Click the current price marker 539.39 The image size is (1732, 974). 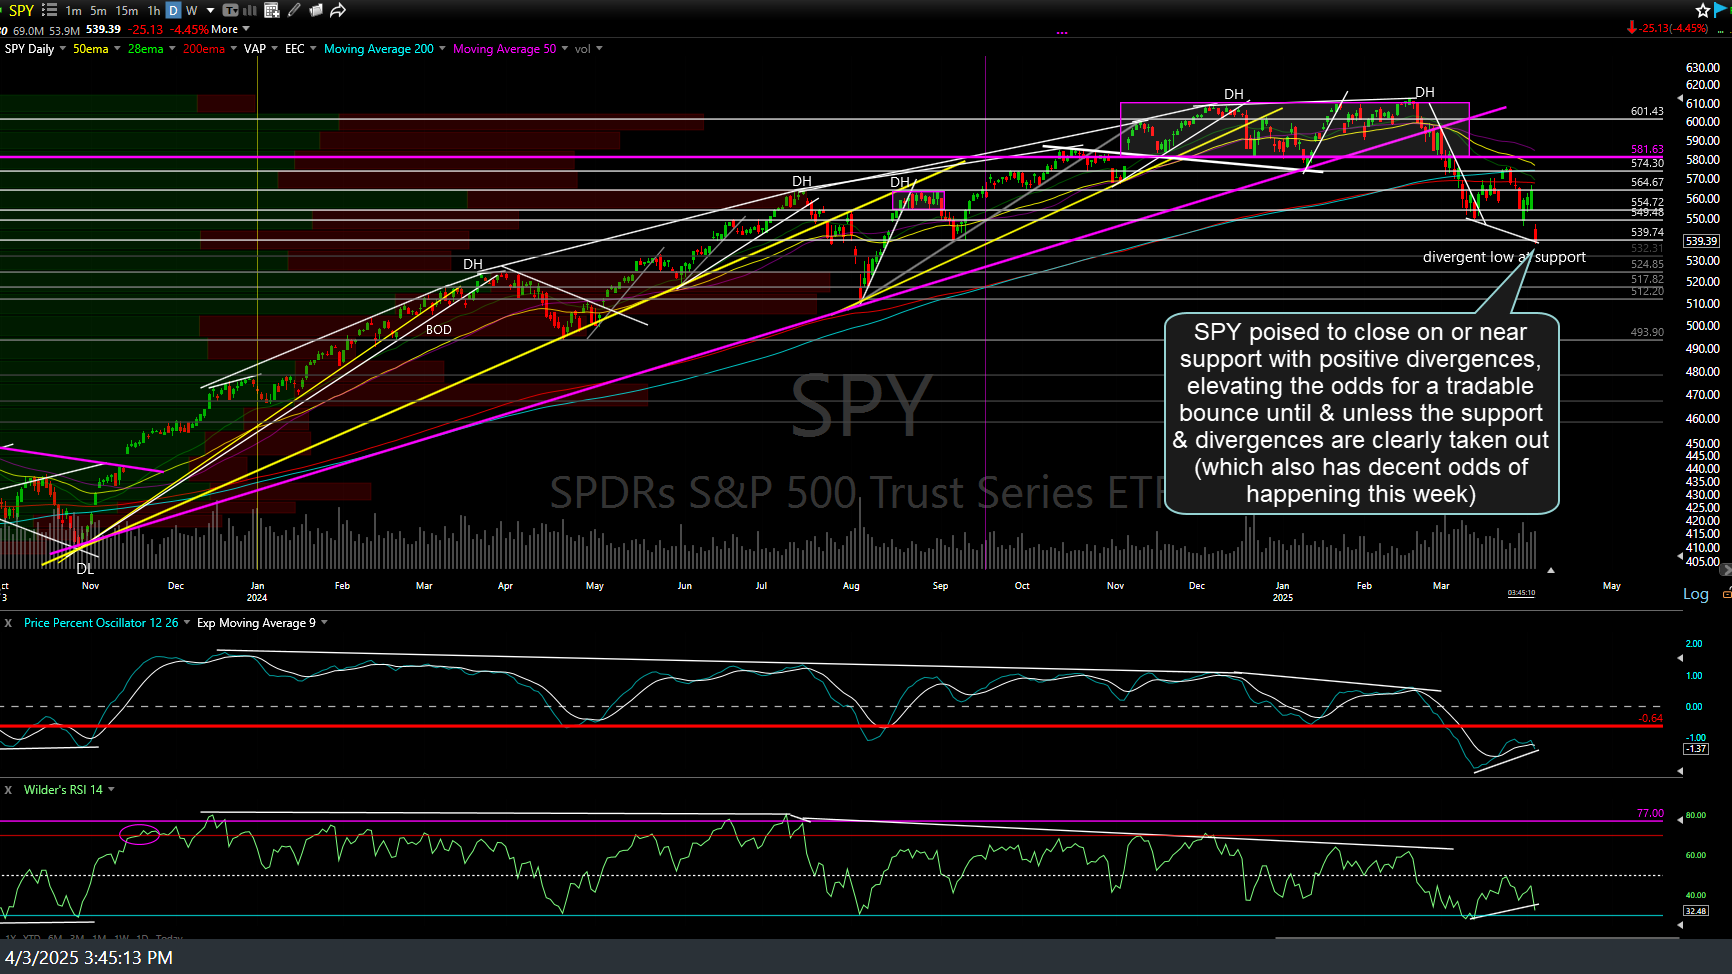[x=1701, y=241]
